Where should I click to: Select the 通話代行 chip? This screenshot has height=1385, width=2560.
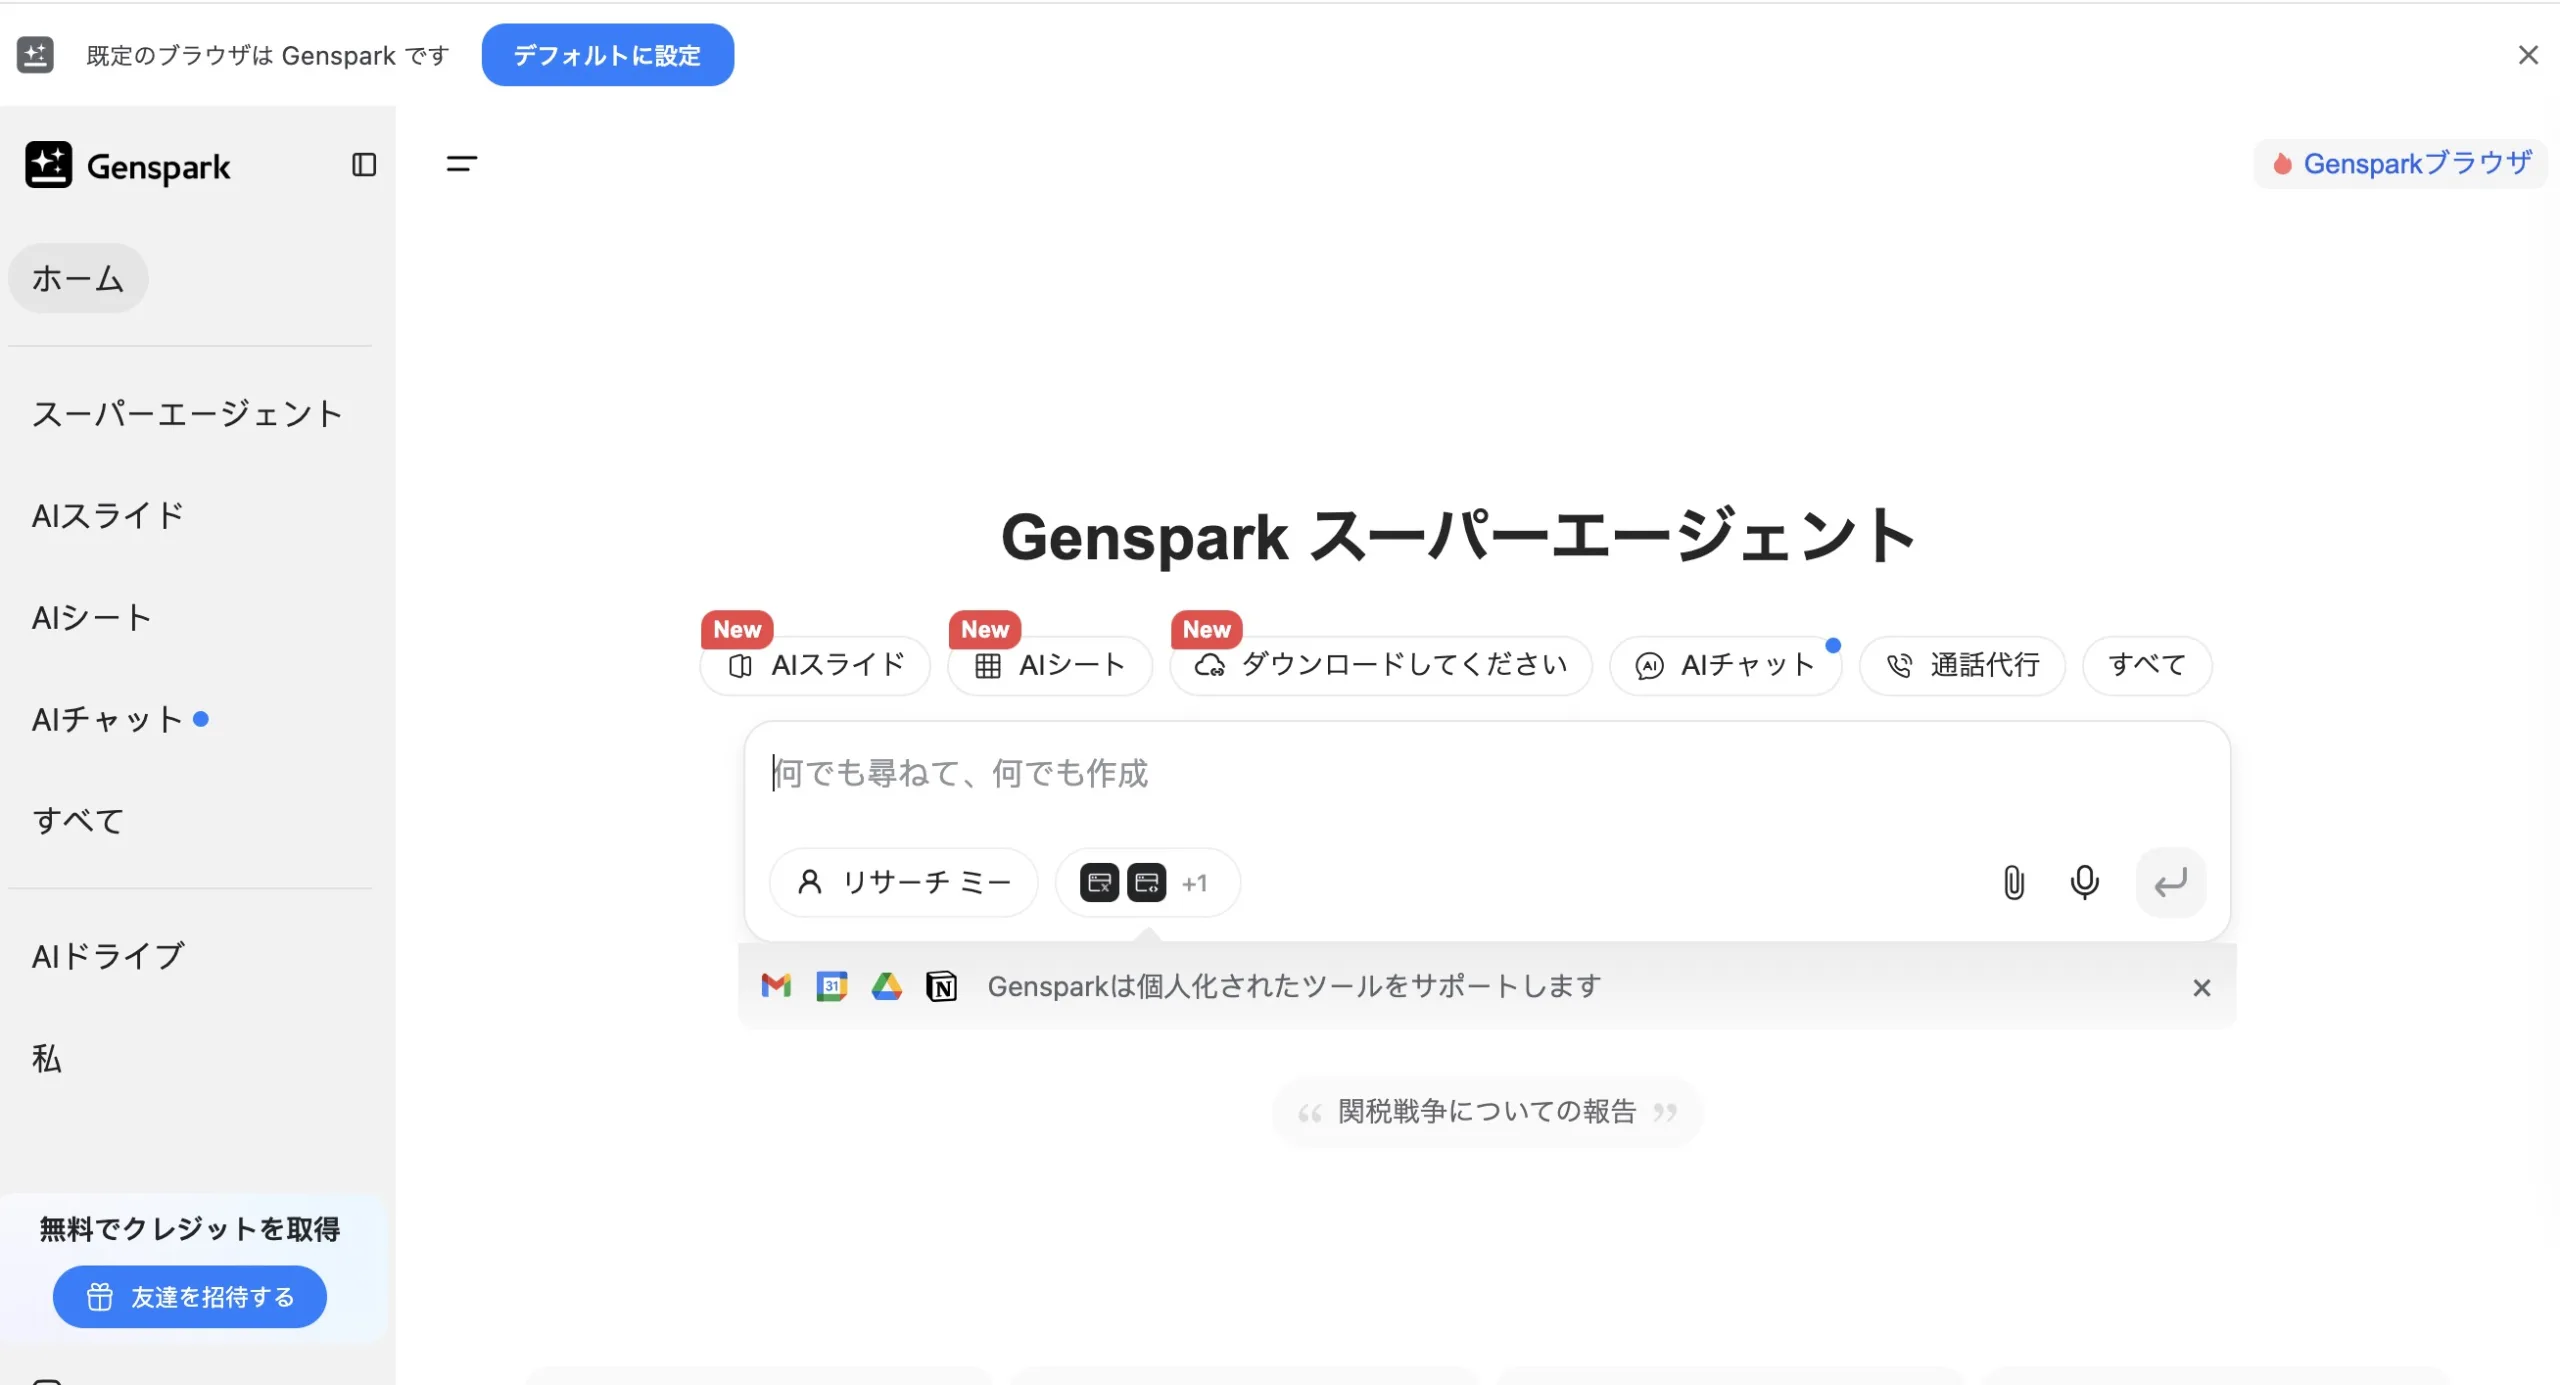[x=1962, y=665]
